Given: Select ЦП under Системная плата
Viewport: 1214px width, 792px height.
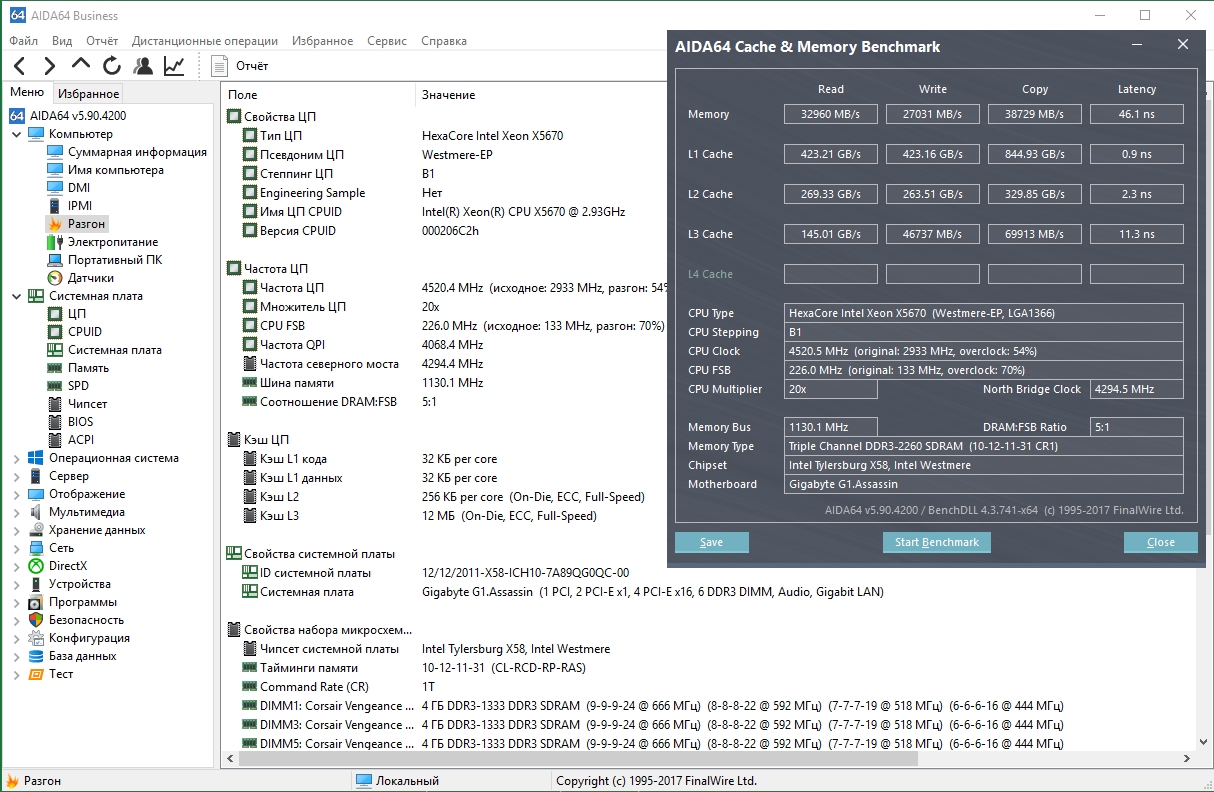Looking at the screenshot, I should pos(77,314).
